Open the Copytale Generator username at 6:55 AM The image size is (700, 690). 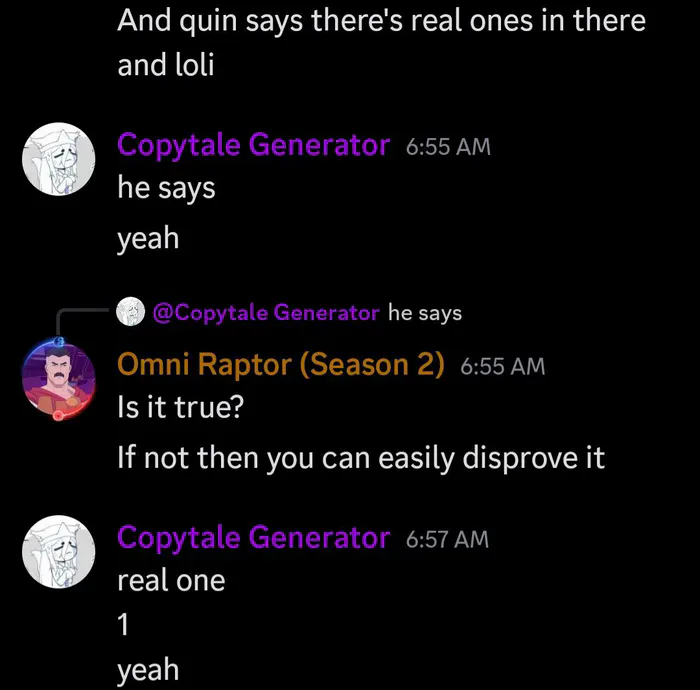point(254,145)
